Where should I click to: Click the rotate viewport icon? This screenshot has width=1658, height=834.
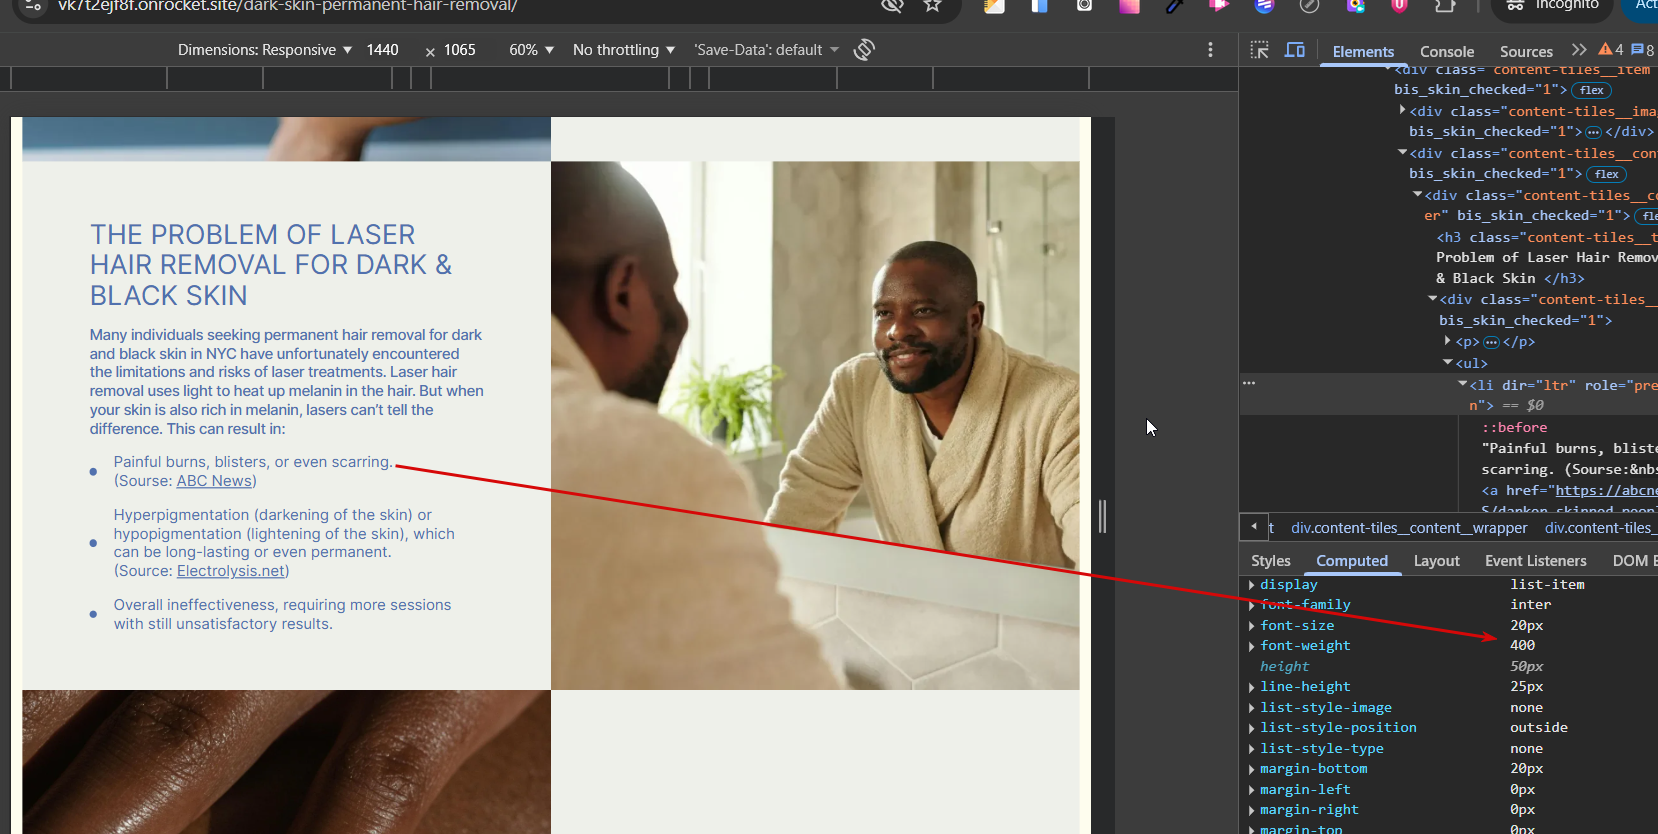pos(864,50)
